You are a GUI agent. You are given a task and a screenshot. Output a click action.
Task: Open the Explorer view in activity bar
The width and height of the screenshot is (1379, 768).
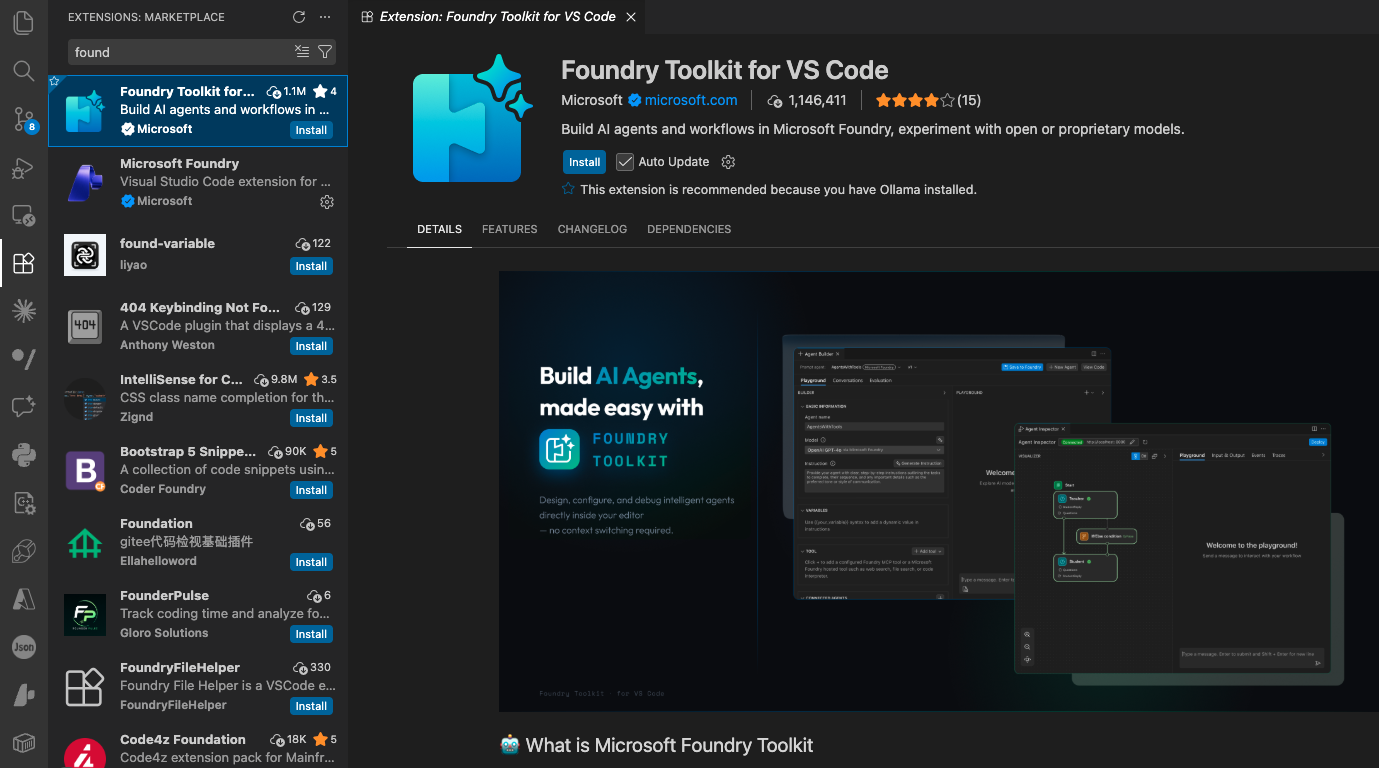(23, 22)
